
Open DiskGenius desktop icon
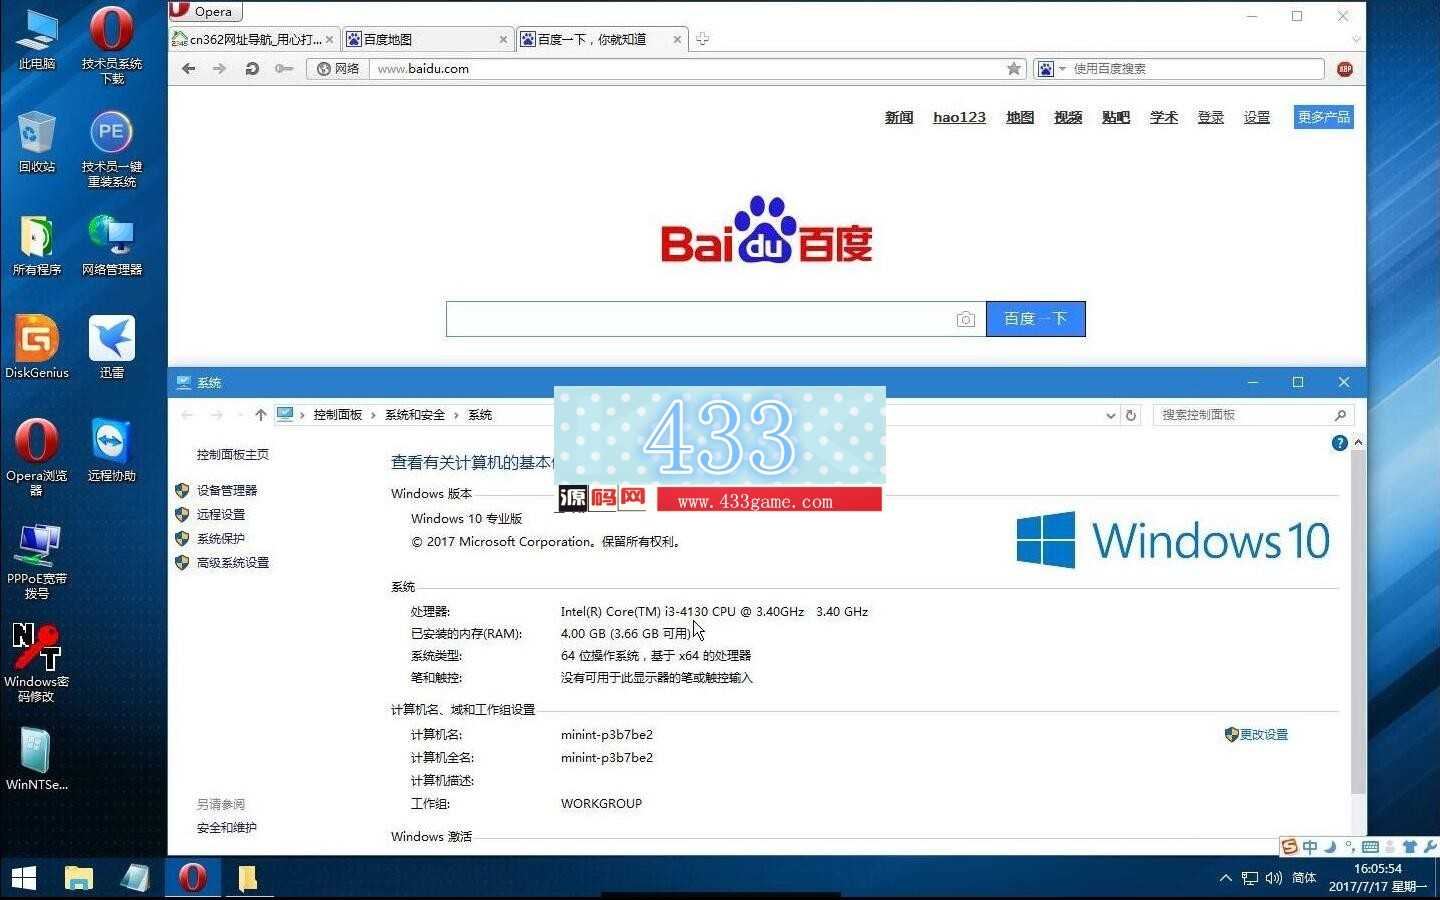pos(37,346)
